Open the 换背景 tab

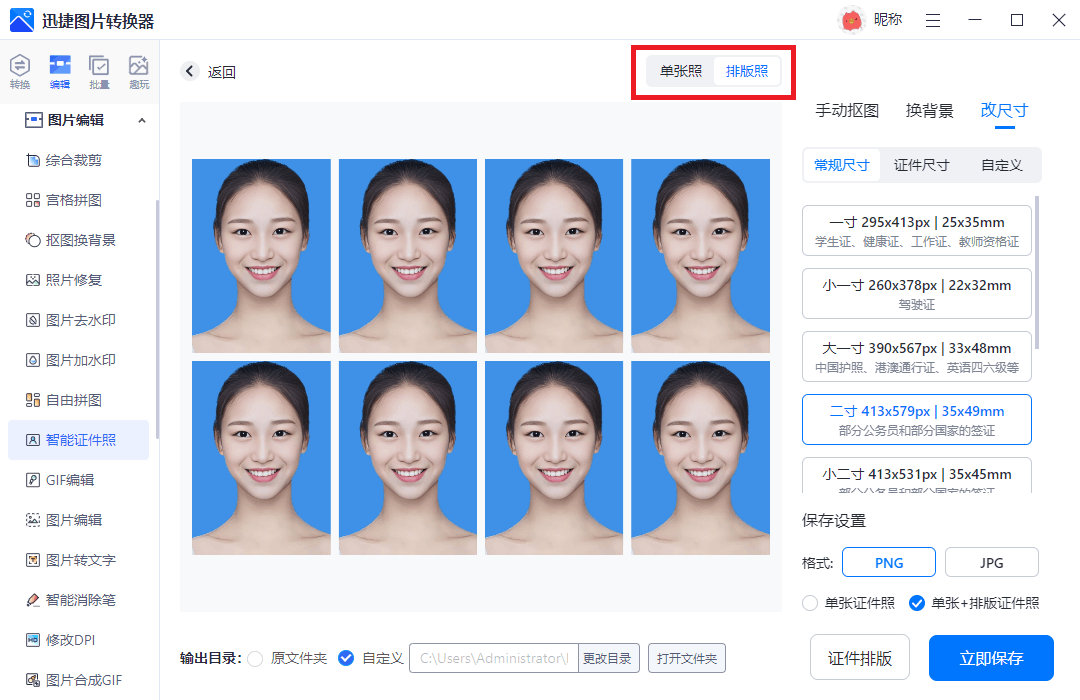[x=929, y=110]
